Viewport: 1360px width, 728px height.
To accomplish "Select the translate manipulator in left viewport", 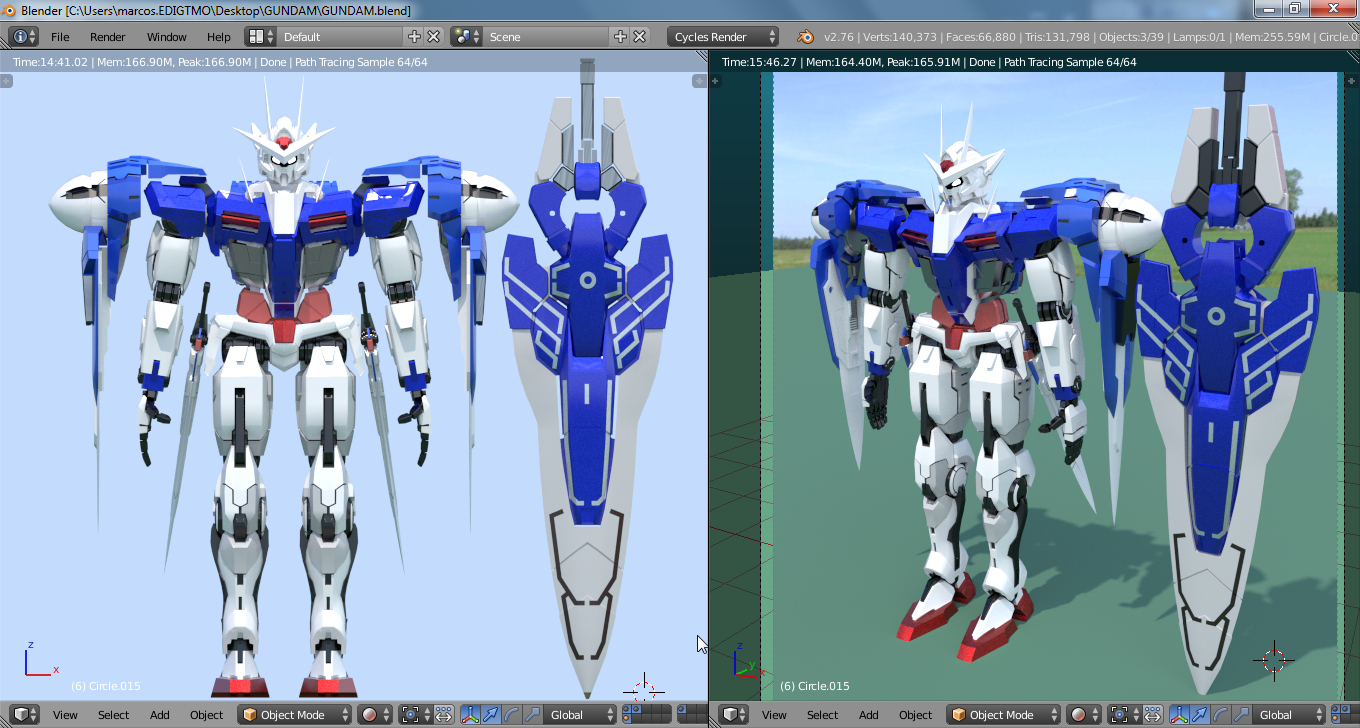I will coord(490,715).
